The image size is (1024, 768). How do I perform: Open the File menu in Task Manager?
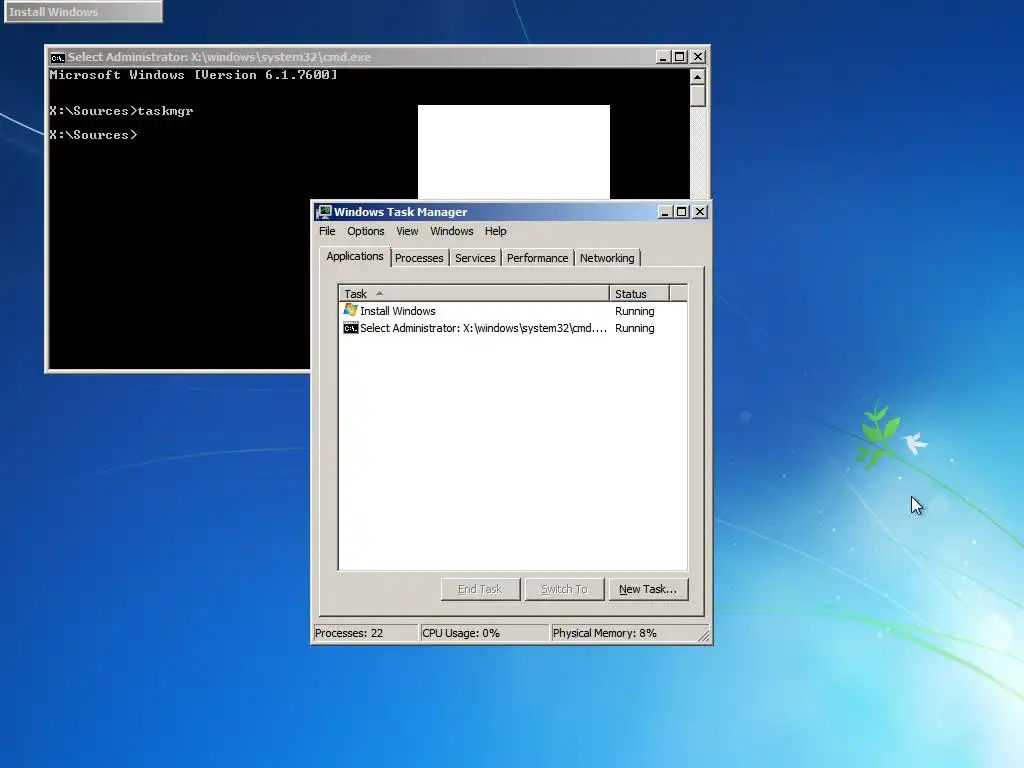327,231
